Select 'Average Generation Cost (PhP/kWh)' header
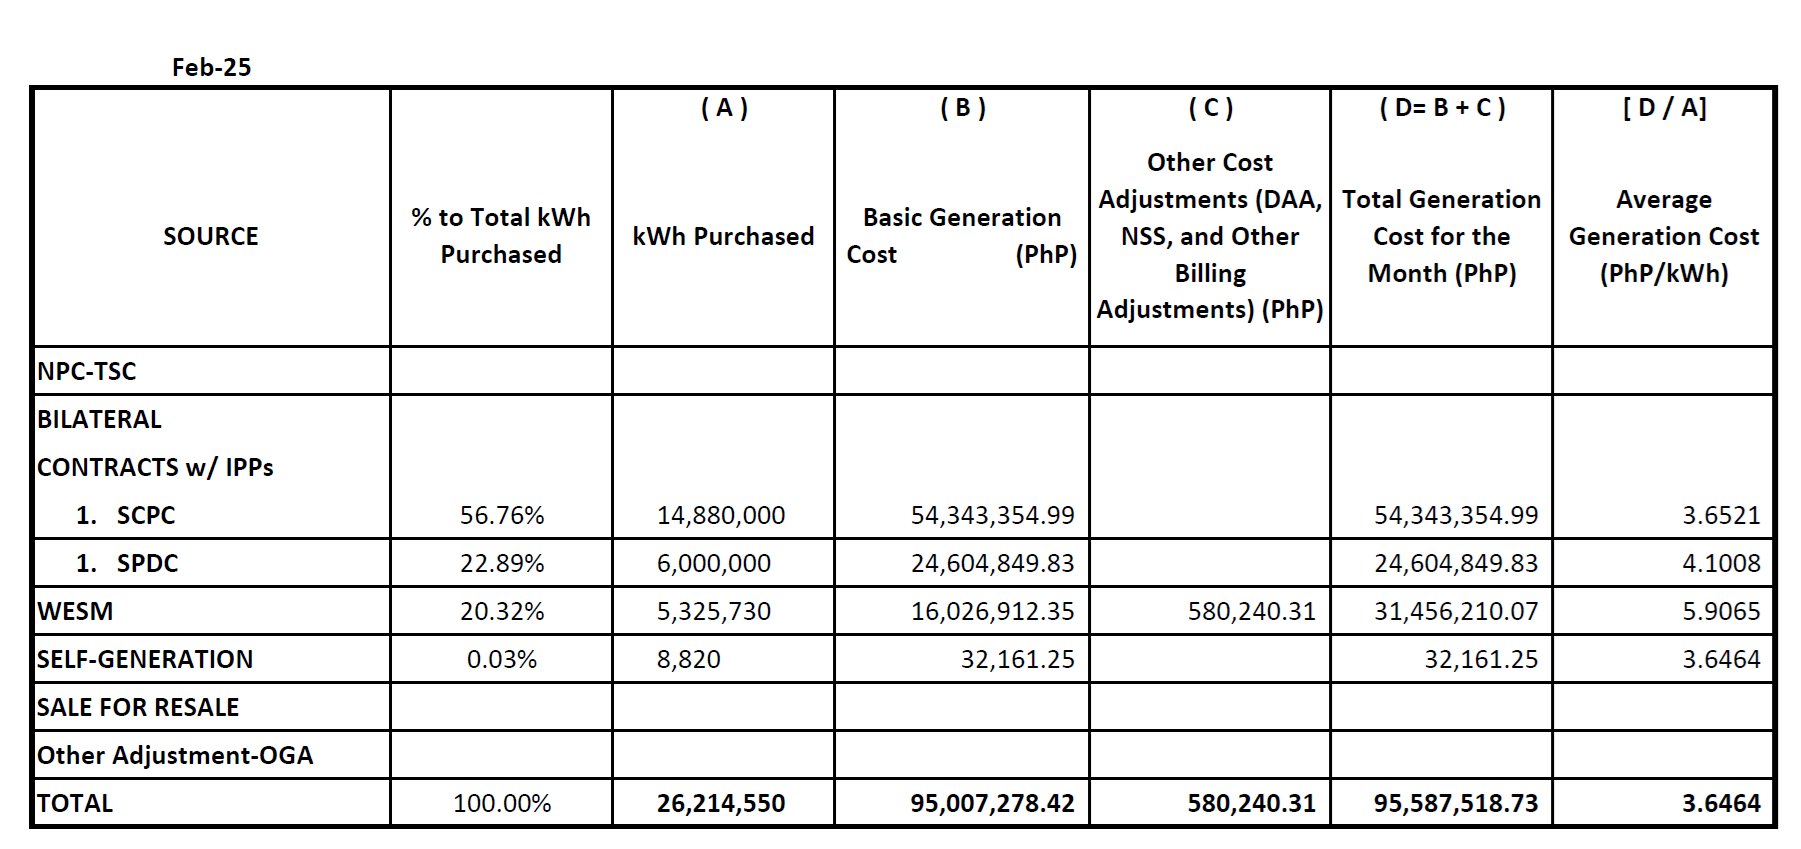The height and width of the screenshot is (849, 1801). (1664, 236)
